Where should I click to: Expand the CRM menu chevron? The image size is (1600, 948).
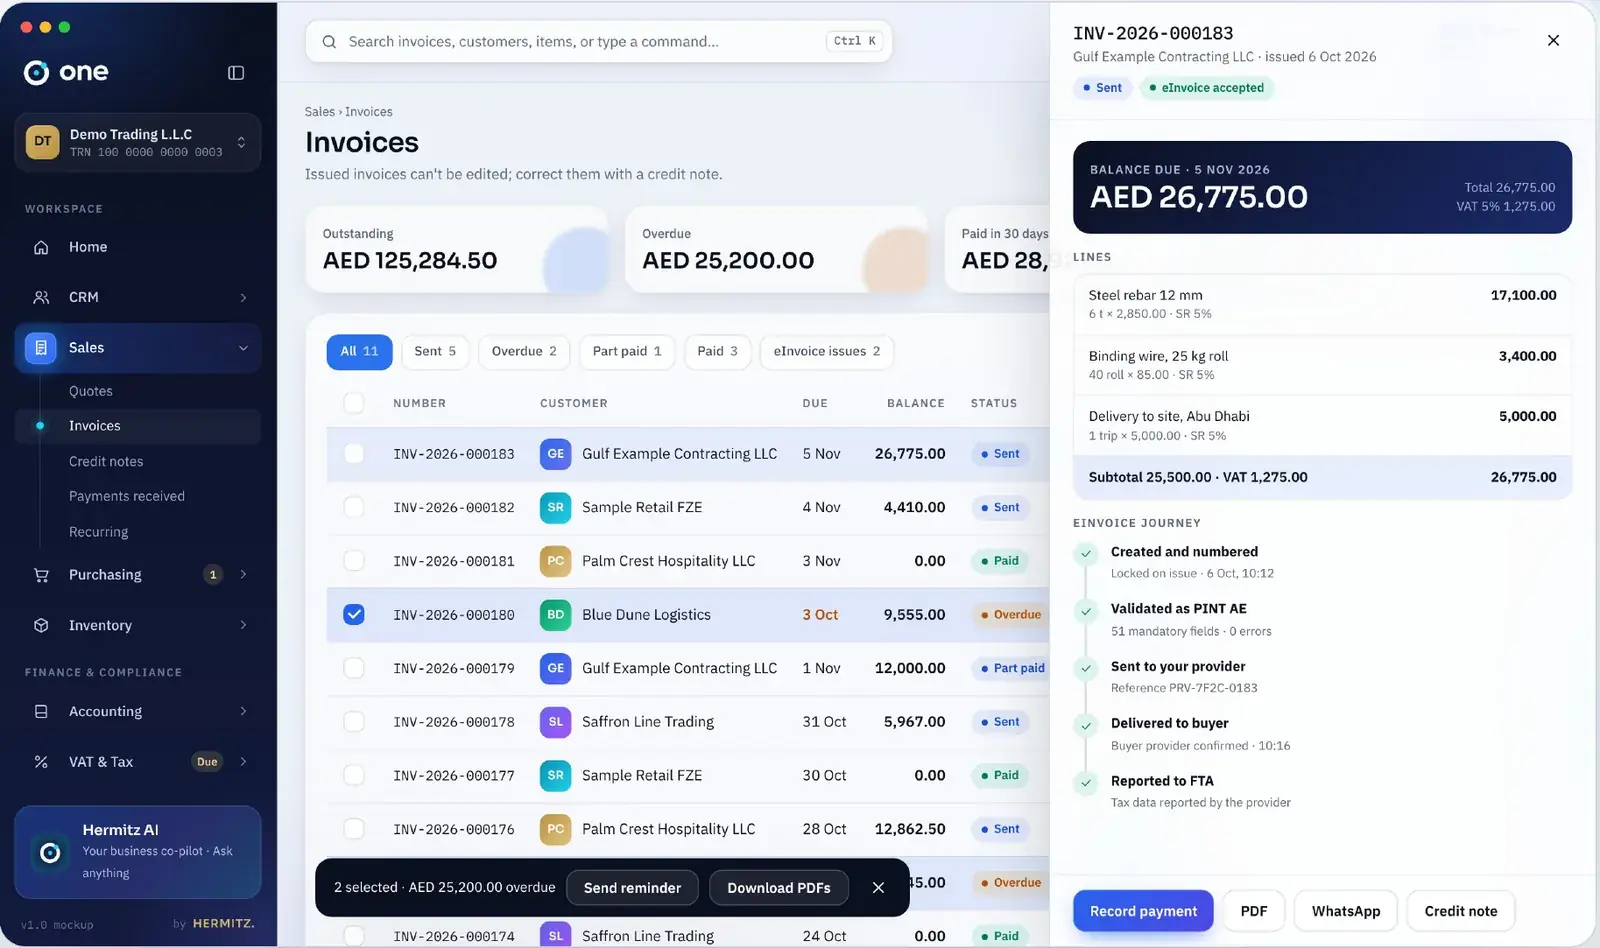(243, 298)
